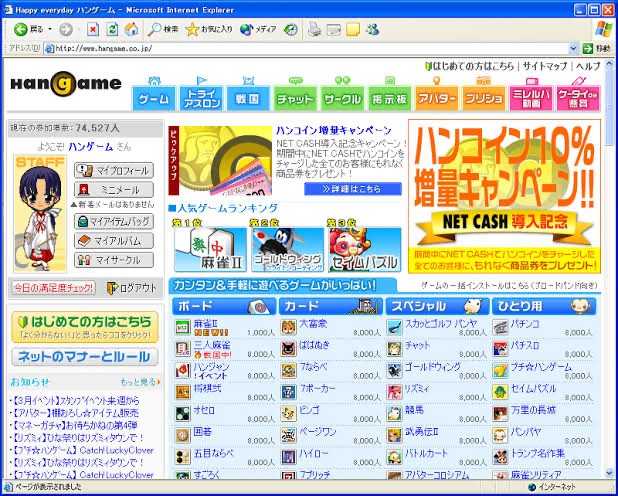
Task: Open the History clock icon
Action: (291, 29)
